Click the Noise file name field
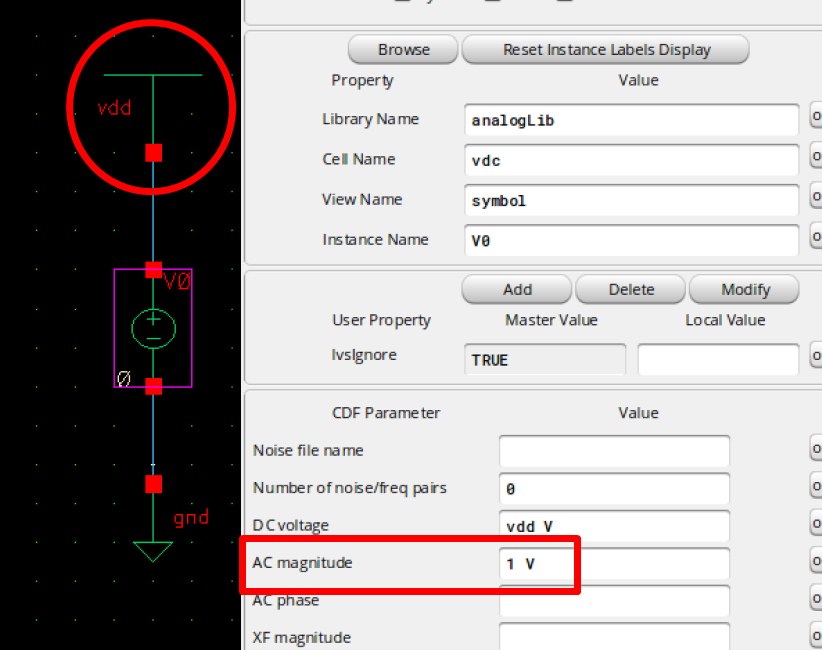Screen dimensions: 822x650 (x=614, y=451)
